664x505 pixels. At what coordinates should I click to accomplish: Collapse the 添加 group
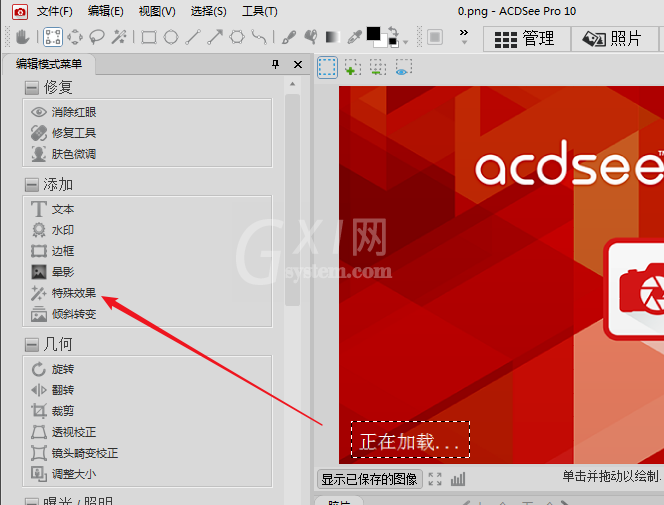pyautogui.click(x=31, y=185)
